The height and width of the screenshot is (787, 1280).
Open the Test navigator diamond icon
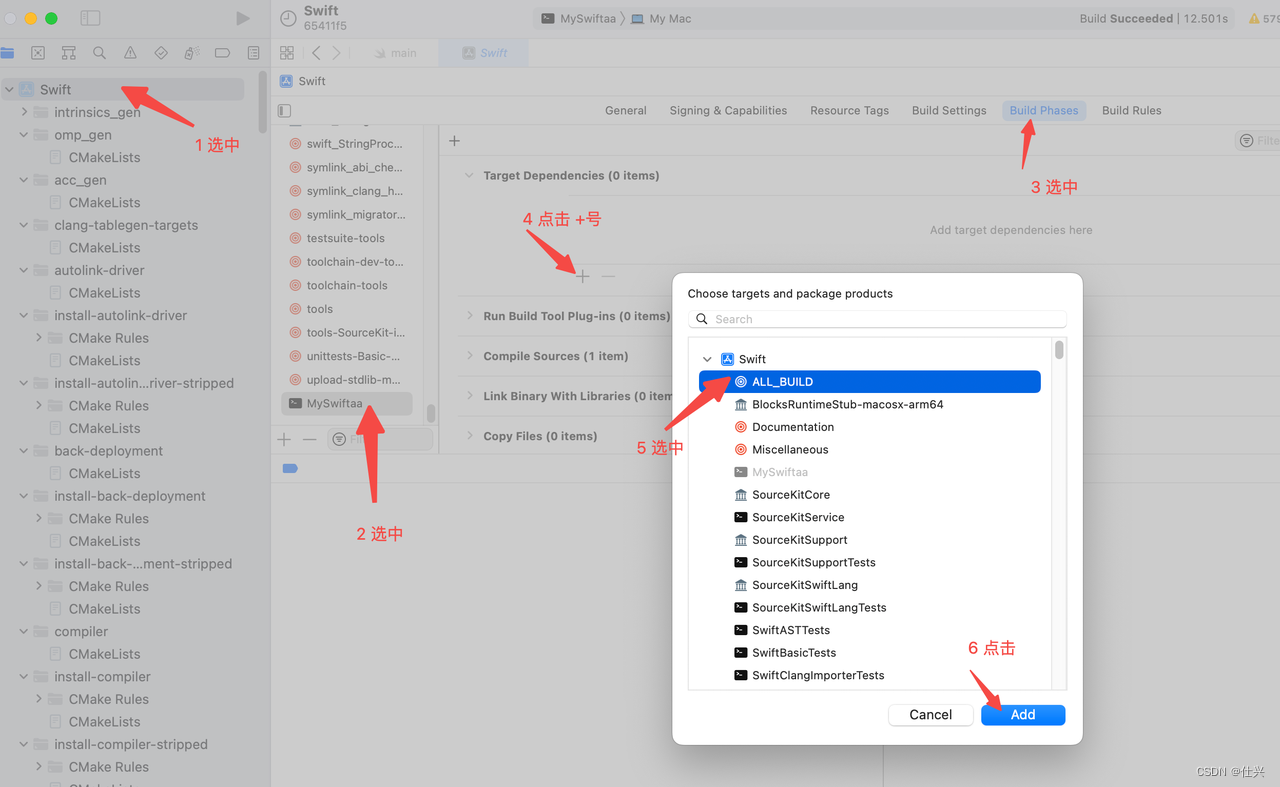click(x=161, y=53)
